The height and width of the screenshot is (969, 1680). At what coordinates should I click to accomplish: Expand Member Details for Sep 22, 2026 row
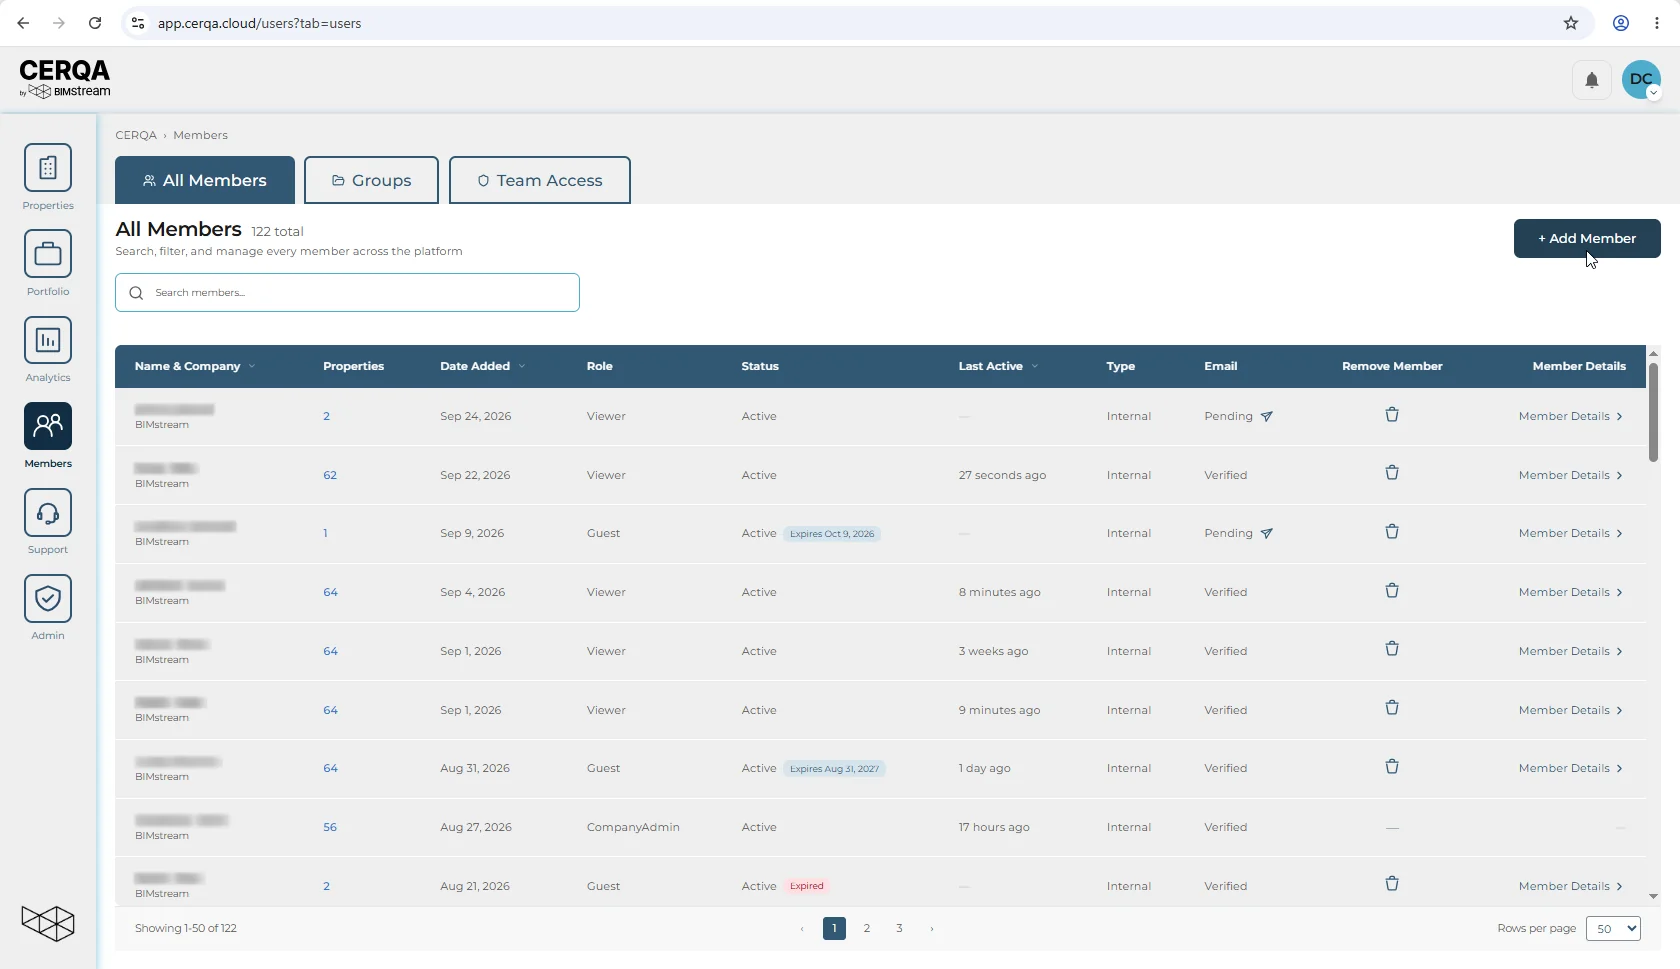click(1570, 475)
